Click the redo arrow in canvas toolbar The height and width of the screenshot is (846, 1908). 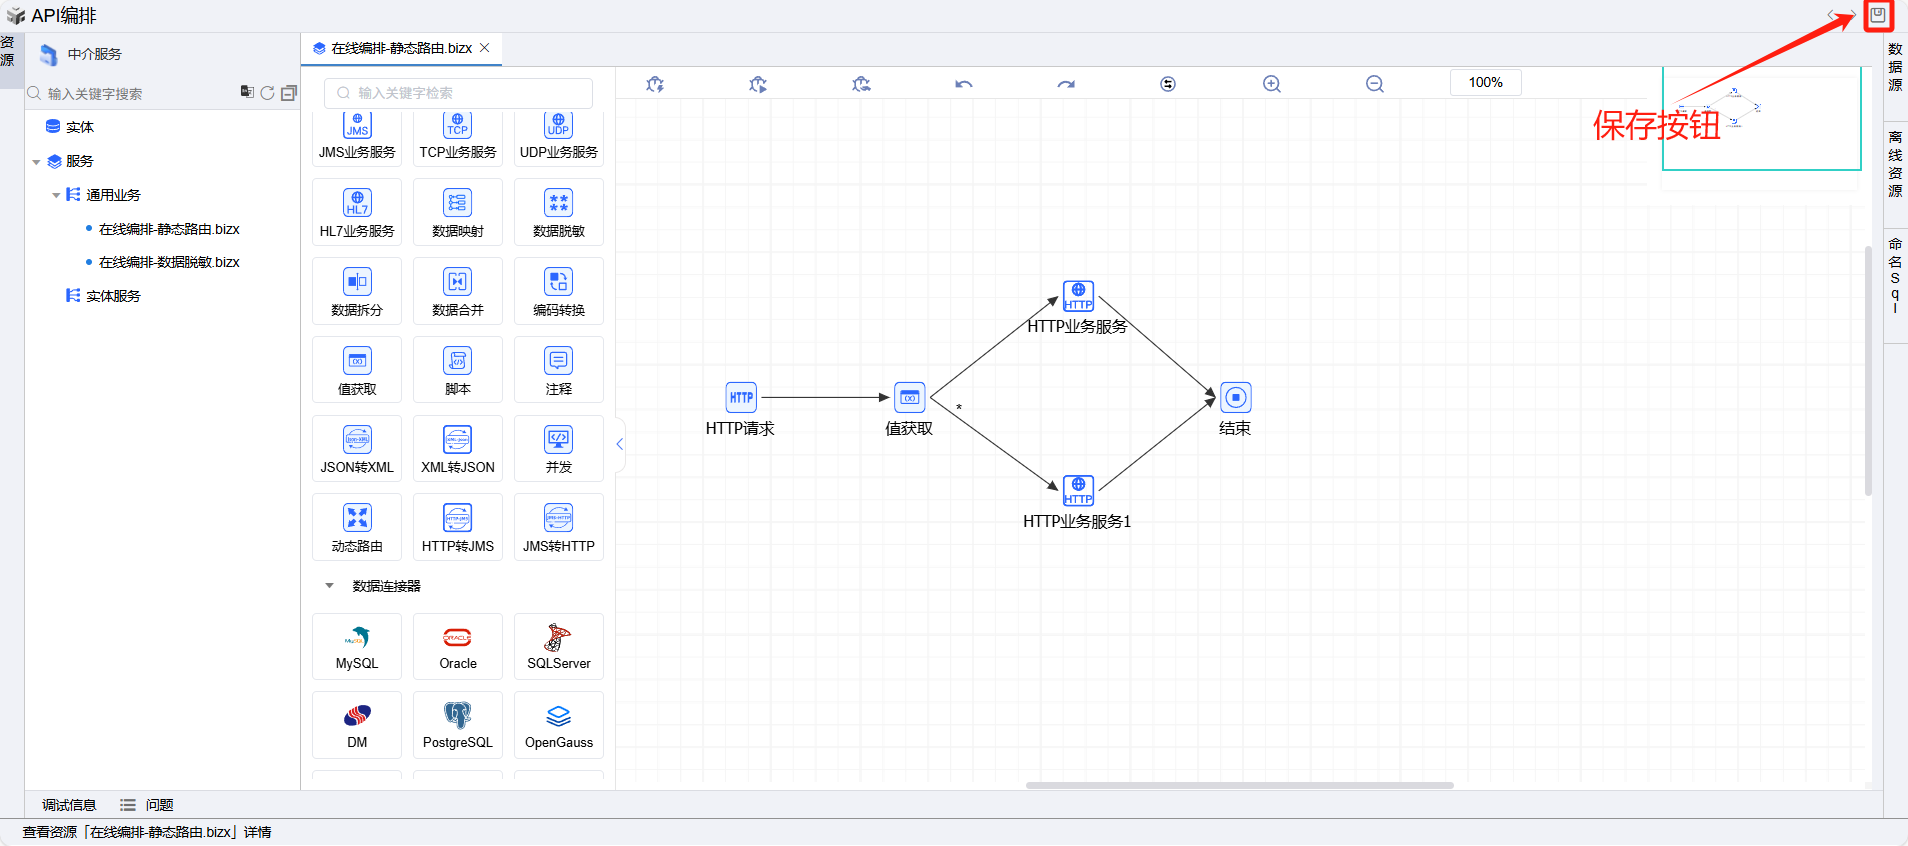(1066, 84)
